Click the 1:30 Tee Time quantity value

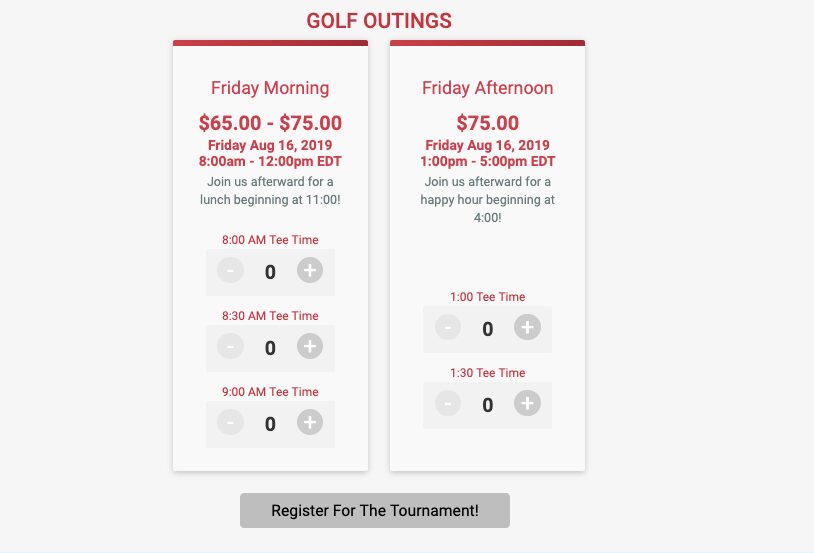click(487, 405)
